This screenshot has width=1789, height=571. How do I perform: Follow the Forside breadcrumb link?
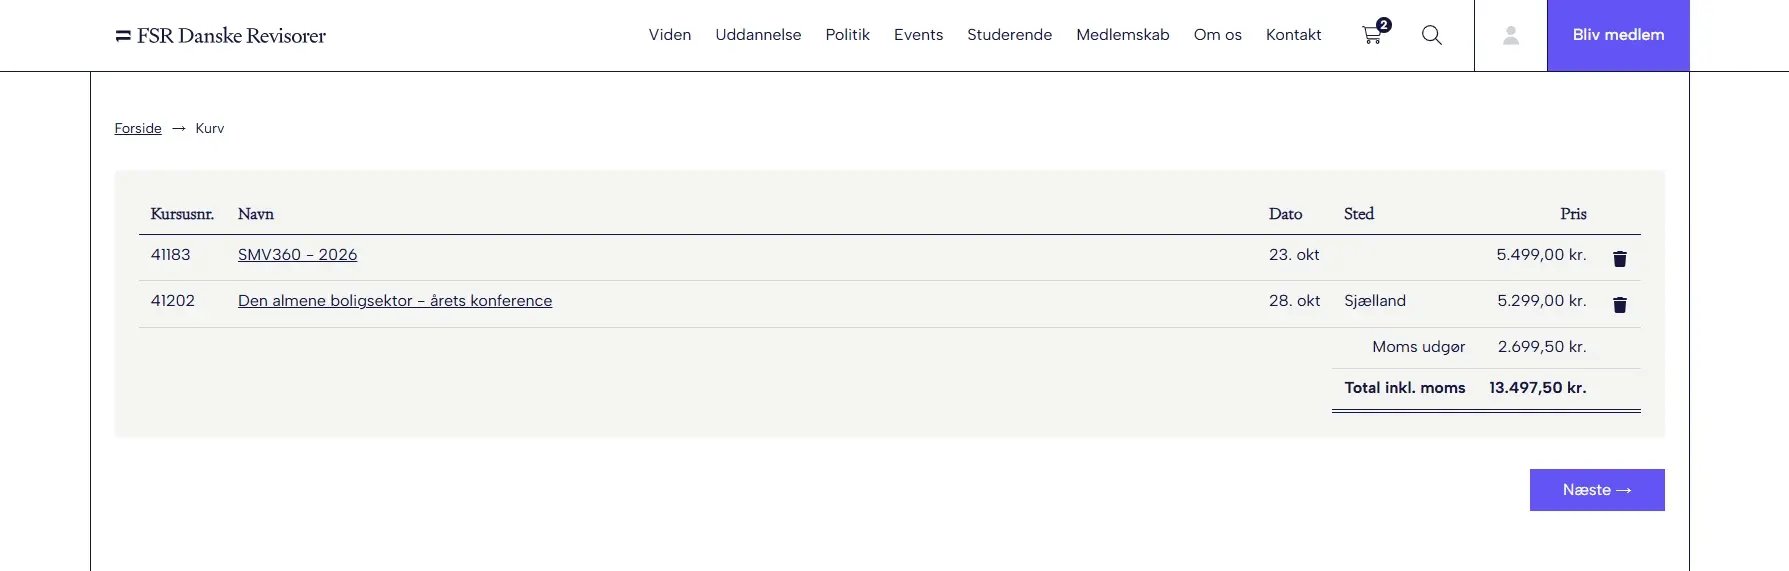[x=138, y=128]
